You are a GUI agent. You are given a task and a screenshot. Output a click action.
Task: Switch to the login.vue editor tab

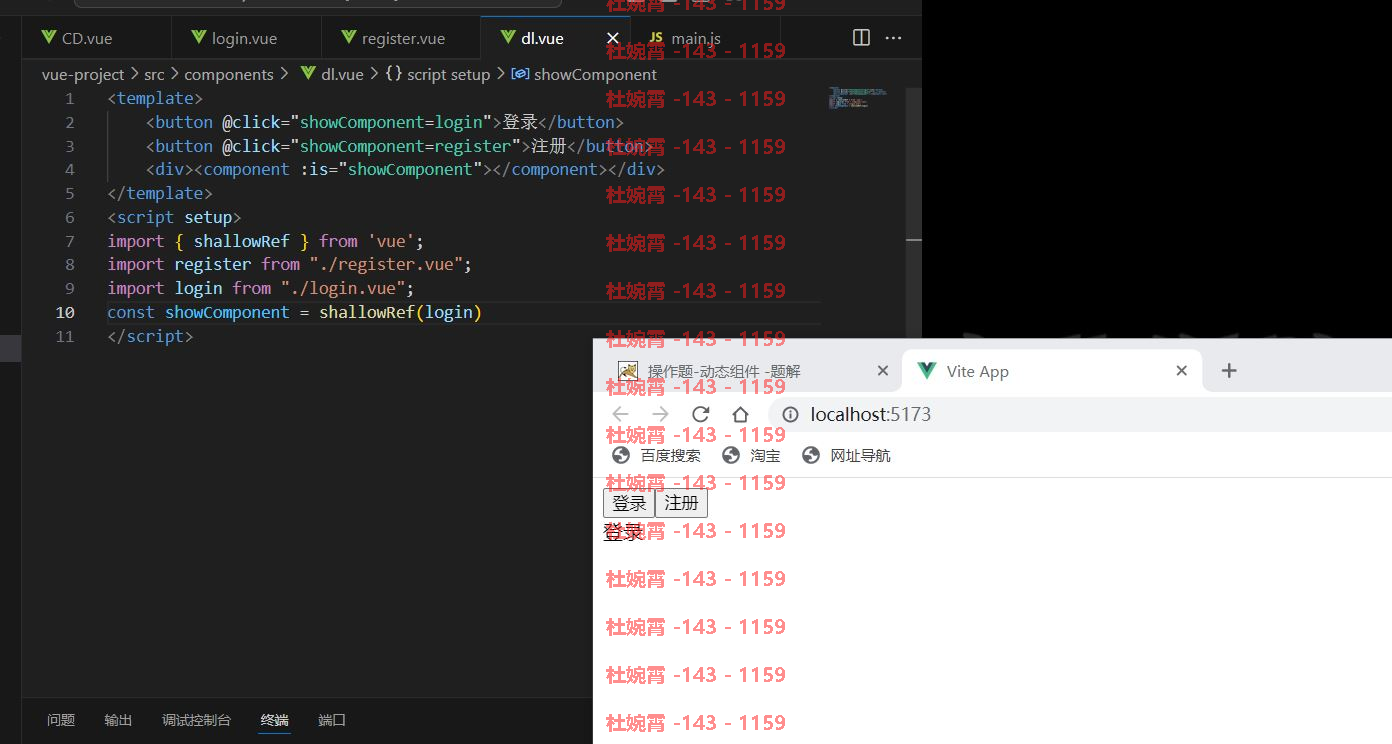coord(246,38)
